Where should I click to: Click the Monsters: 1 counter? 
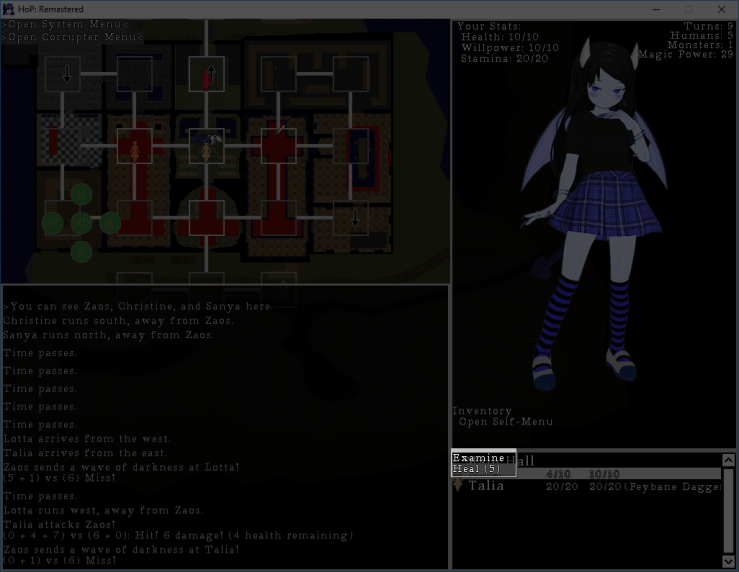700,45
